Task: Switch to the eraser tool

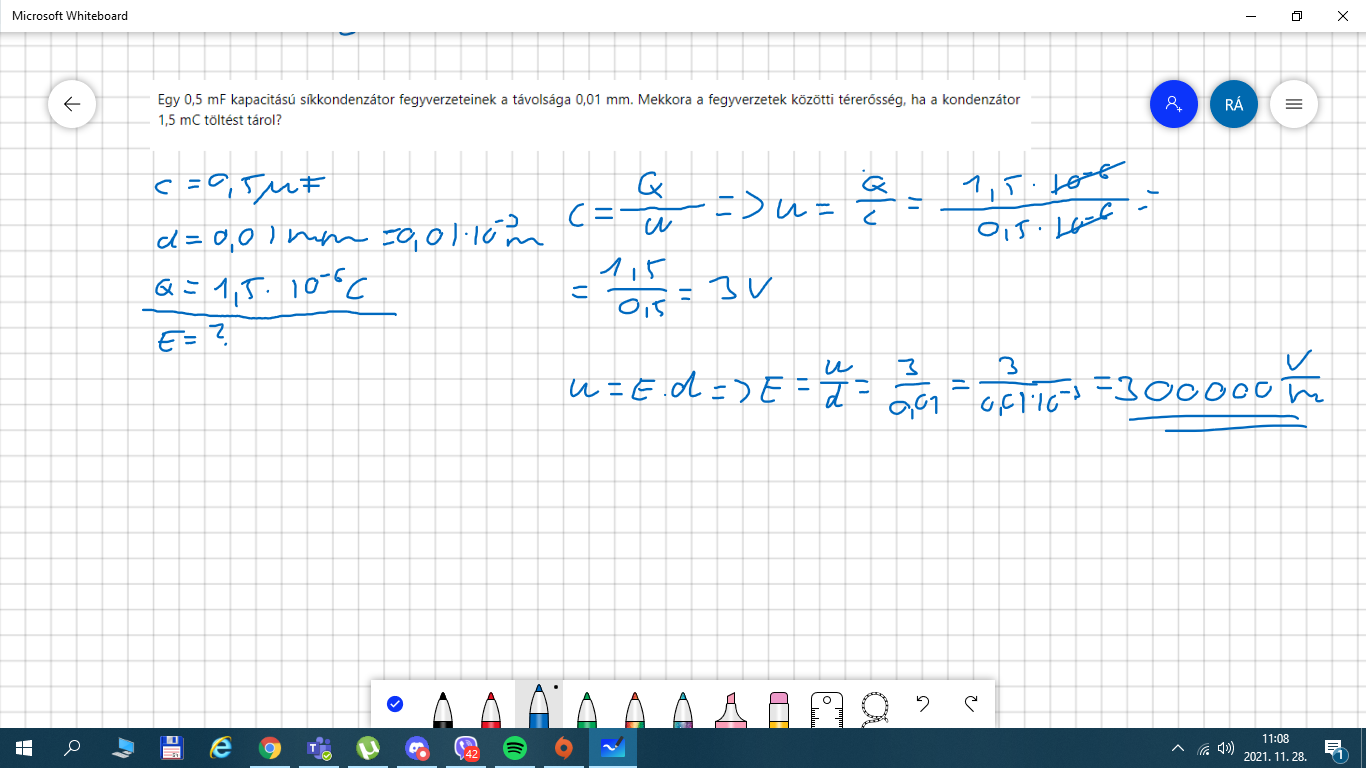Action: 779,708
